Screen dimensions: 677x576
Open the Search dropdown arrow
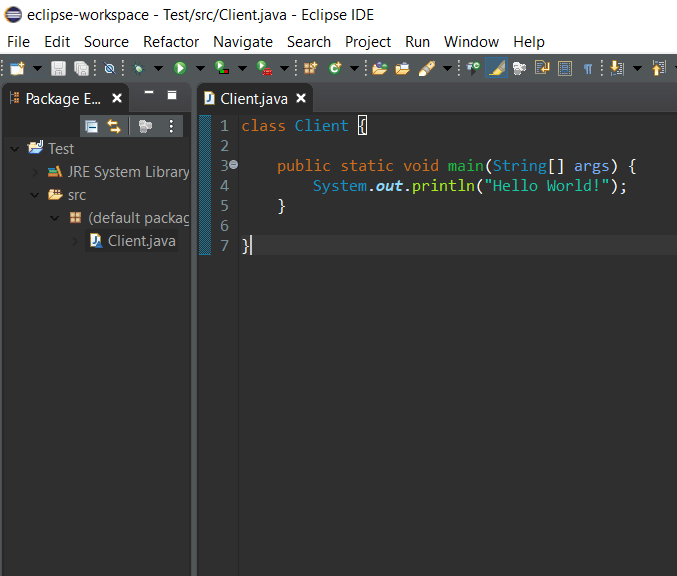[x=448, y=68]
